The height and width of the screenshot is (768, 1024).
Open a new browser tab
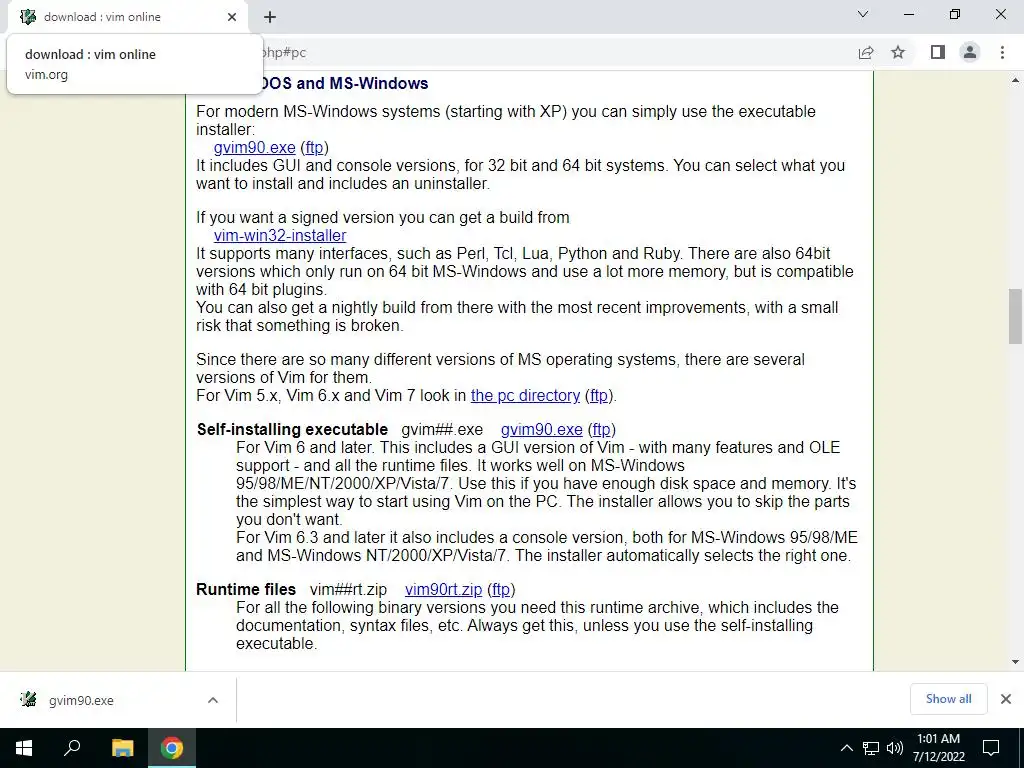click(270, 17)
